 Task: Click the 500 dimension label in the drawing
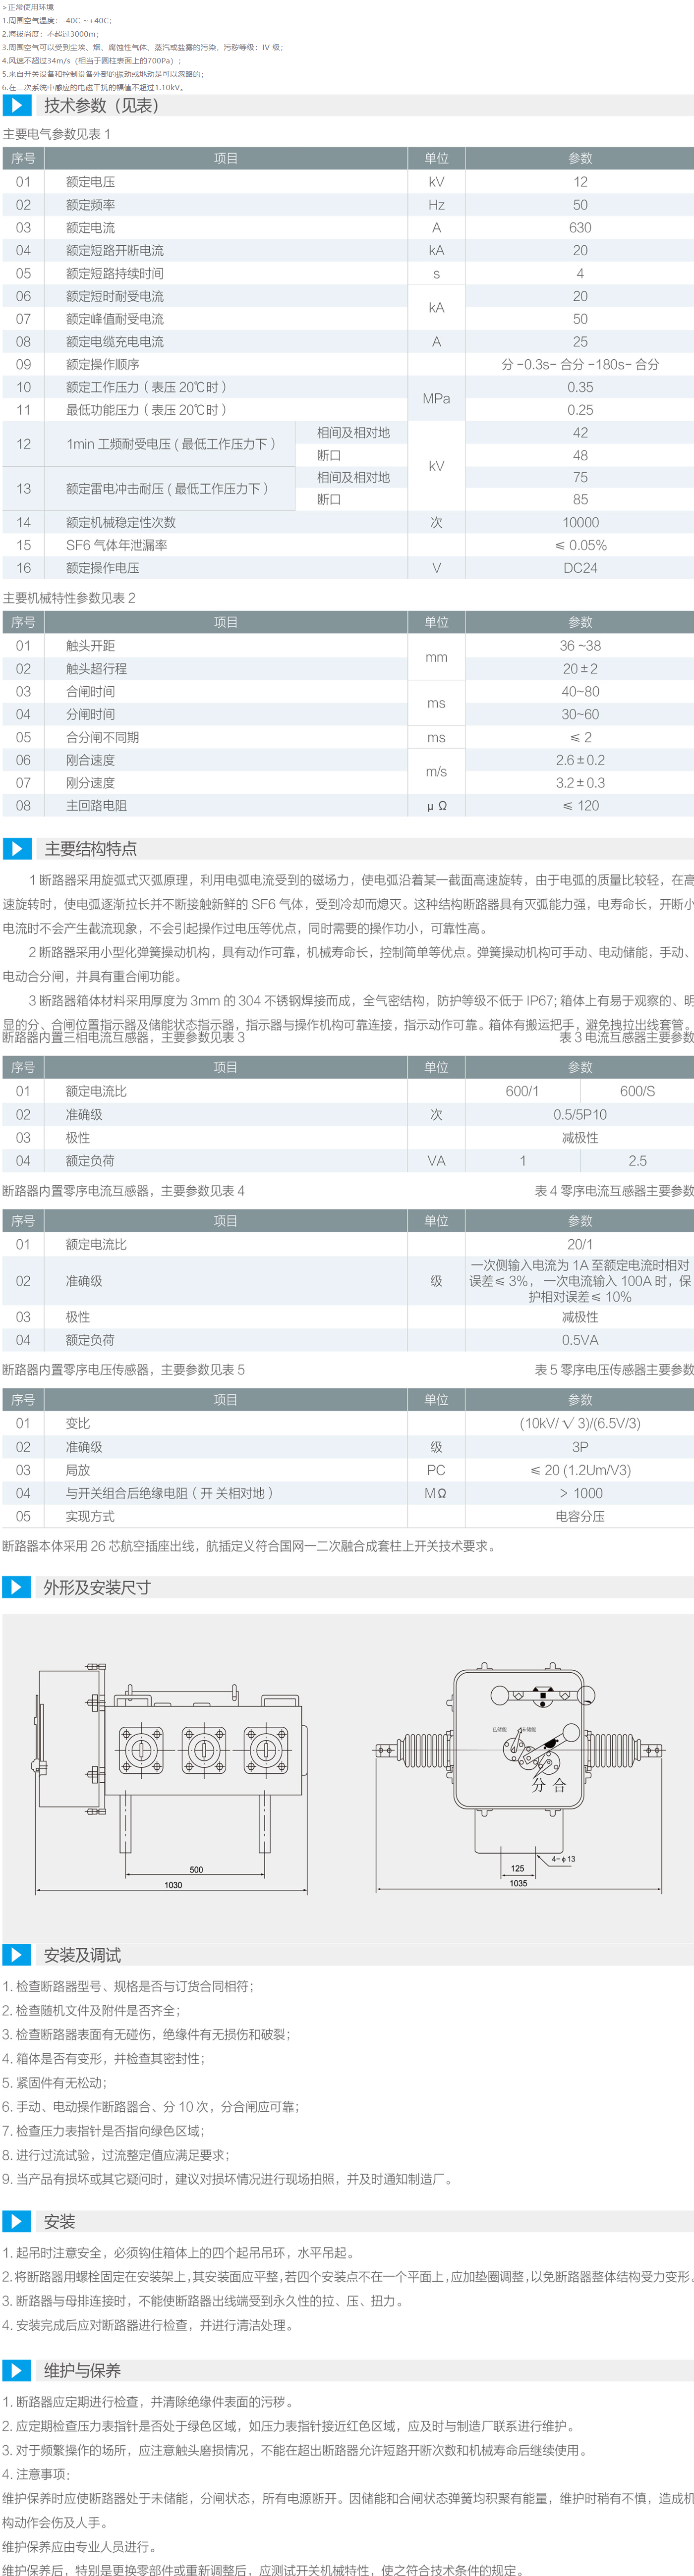coord(196,1869)
